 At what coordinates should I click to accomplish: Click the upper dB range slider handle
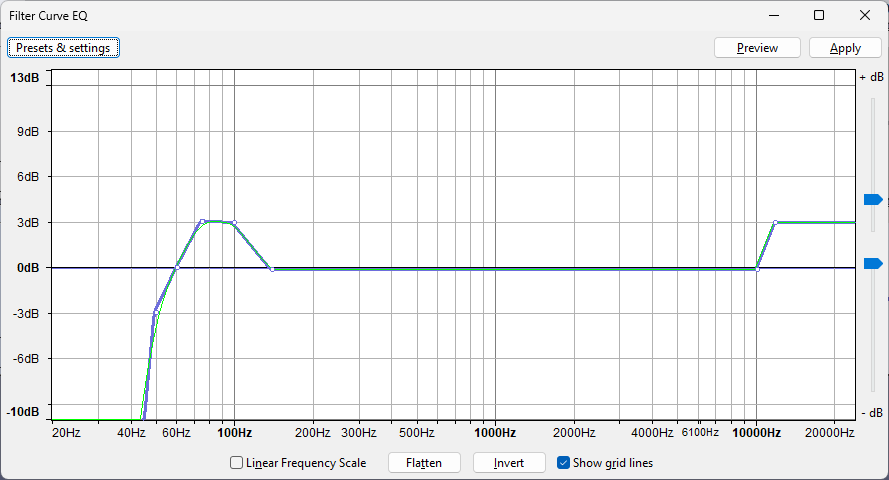[873, 199]
